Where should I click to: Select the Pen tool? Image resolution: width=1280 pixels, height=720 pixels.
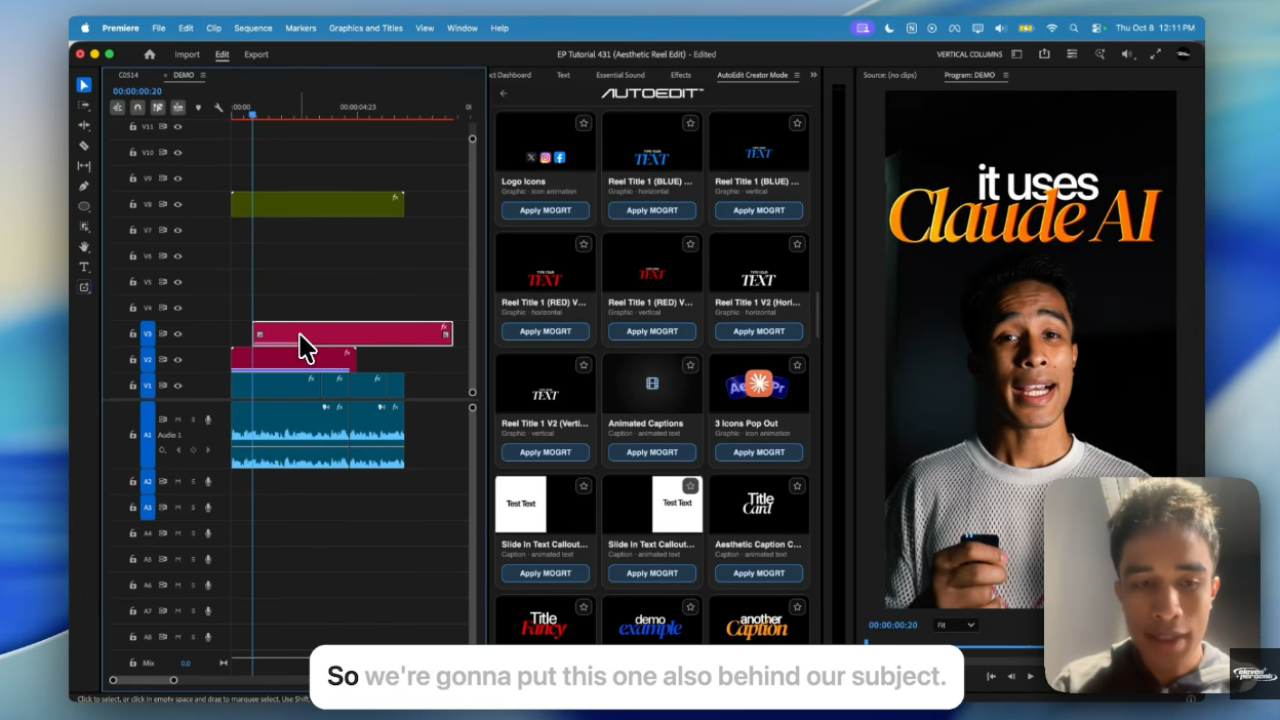[84, 186]
